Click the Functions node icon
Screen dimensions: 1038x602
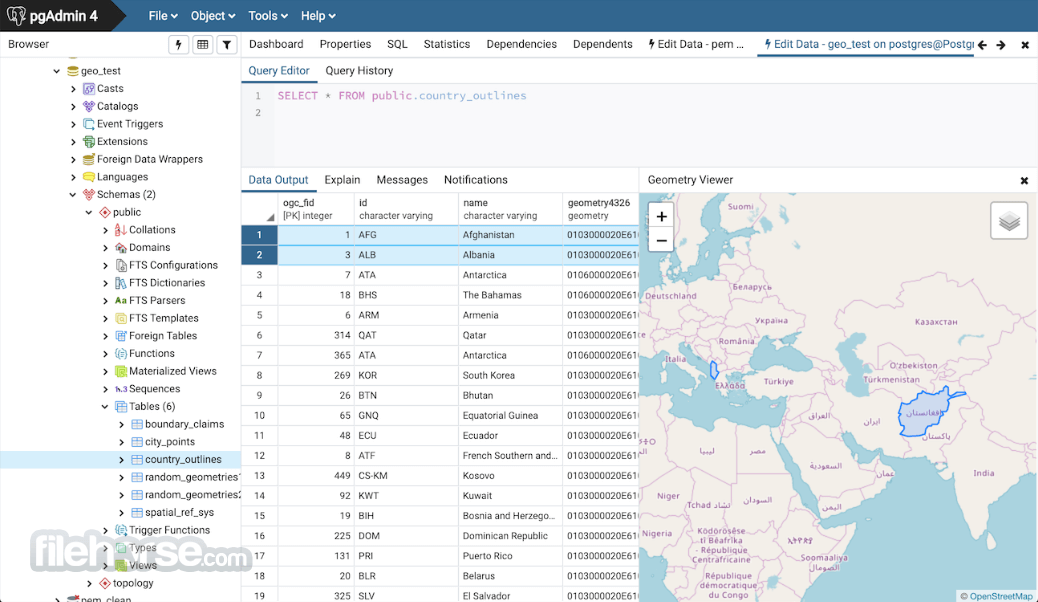pyautogui.click(x=120, y=354)
